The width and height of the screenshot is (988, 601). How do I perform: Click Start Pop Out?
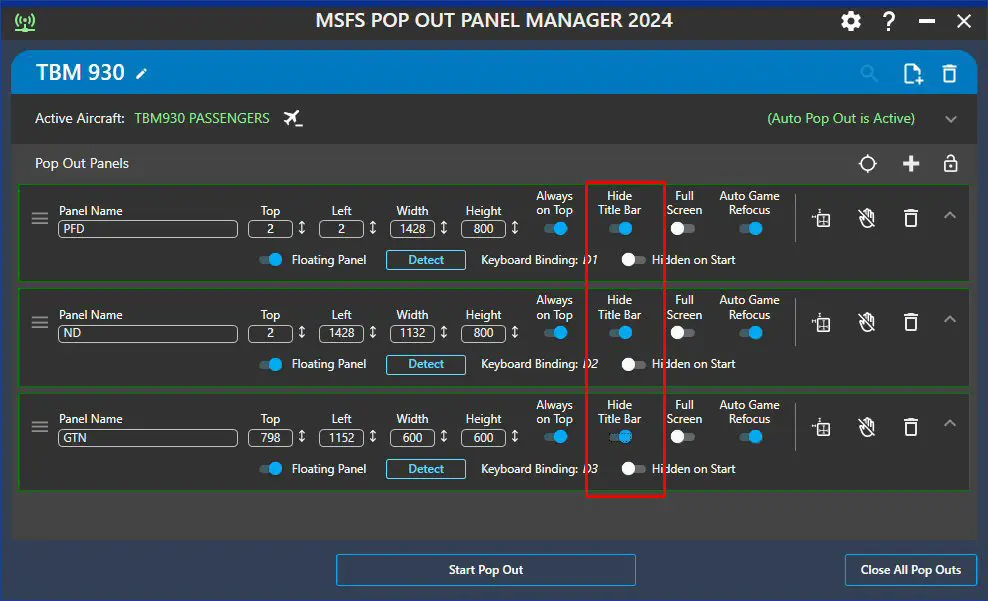point(486,570)
